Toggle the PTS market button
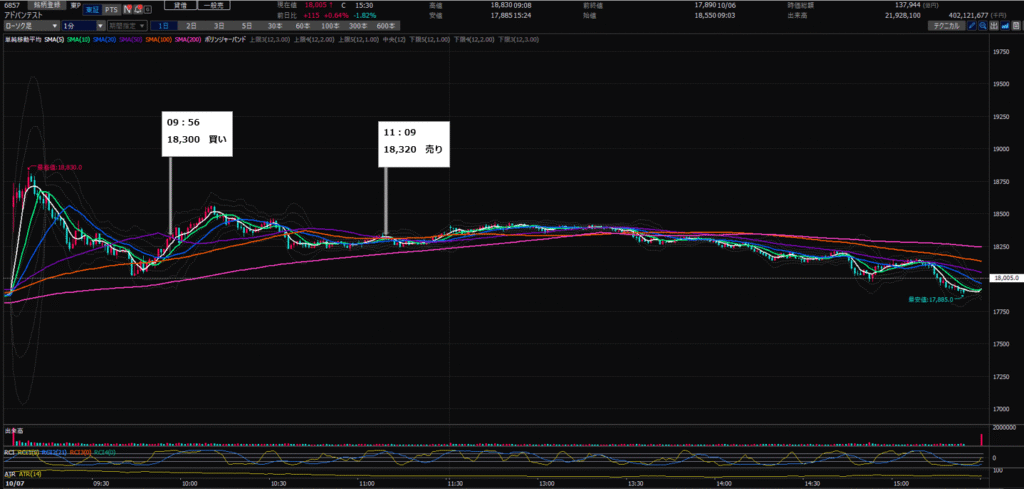1024x489 pixels. click(110, 8)
